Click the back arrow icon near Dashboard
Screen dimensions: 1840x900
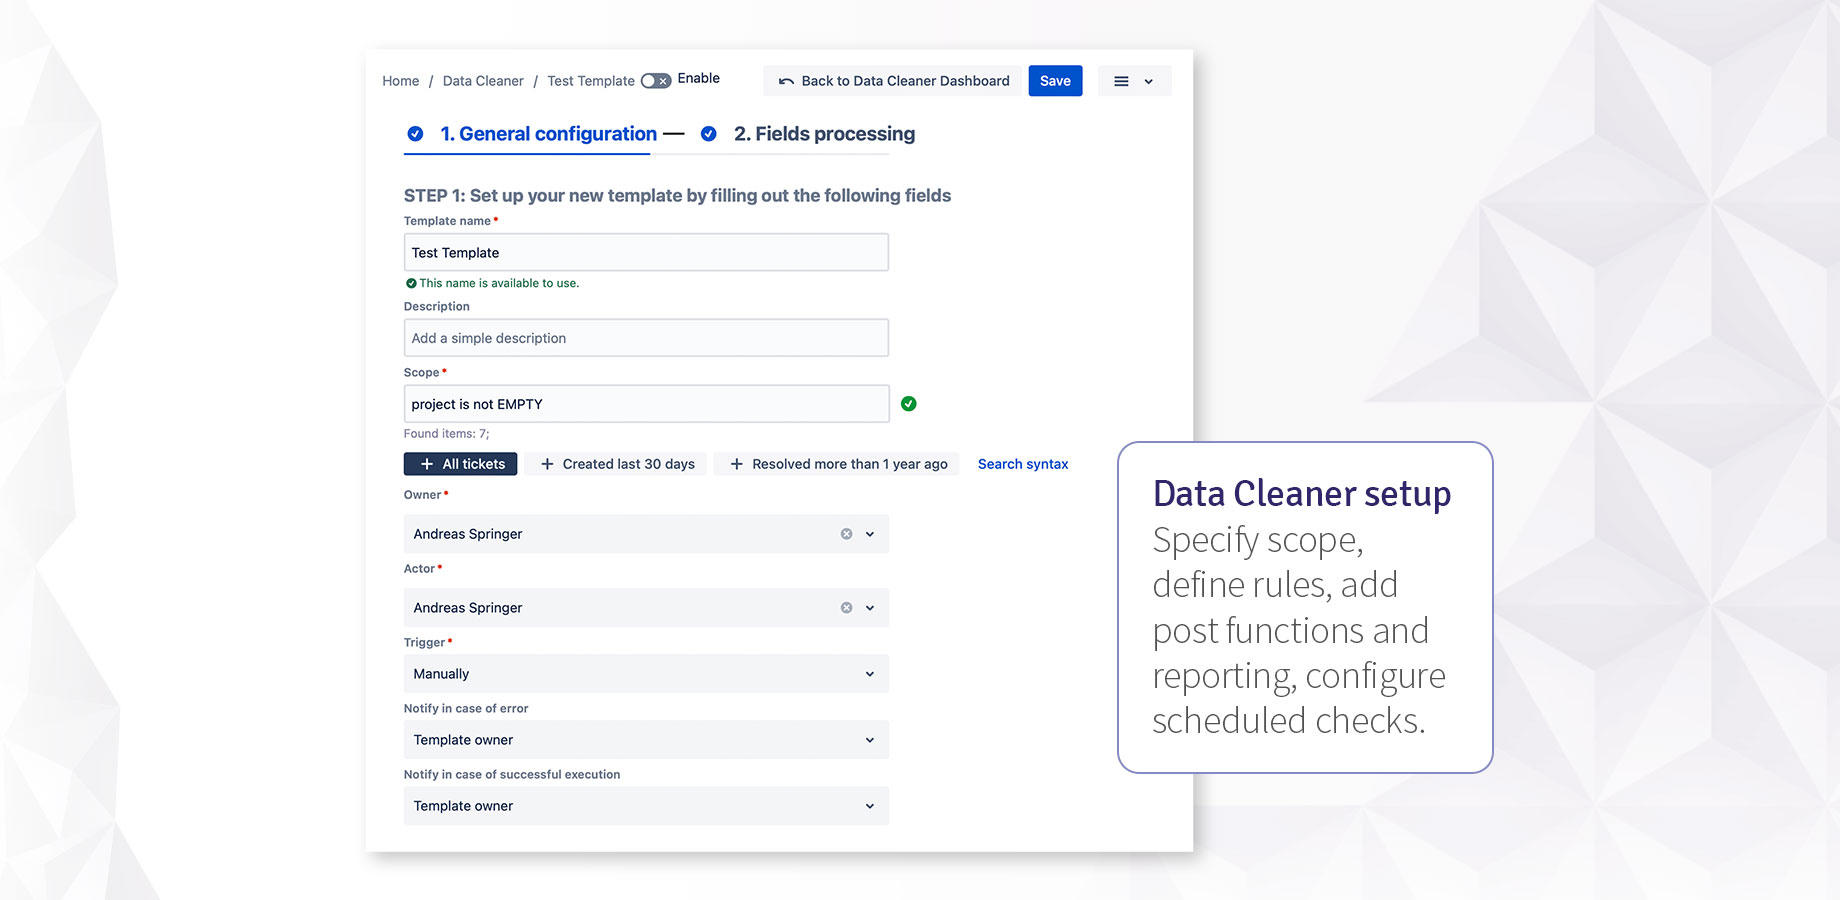click(786, 81)
